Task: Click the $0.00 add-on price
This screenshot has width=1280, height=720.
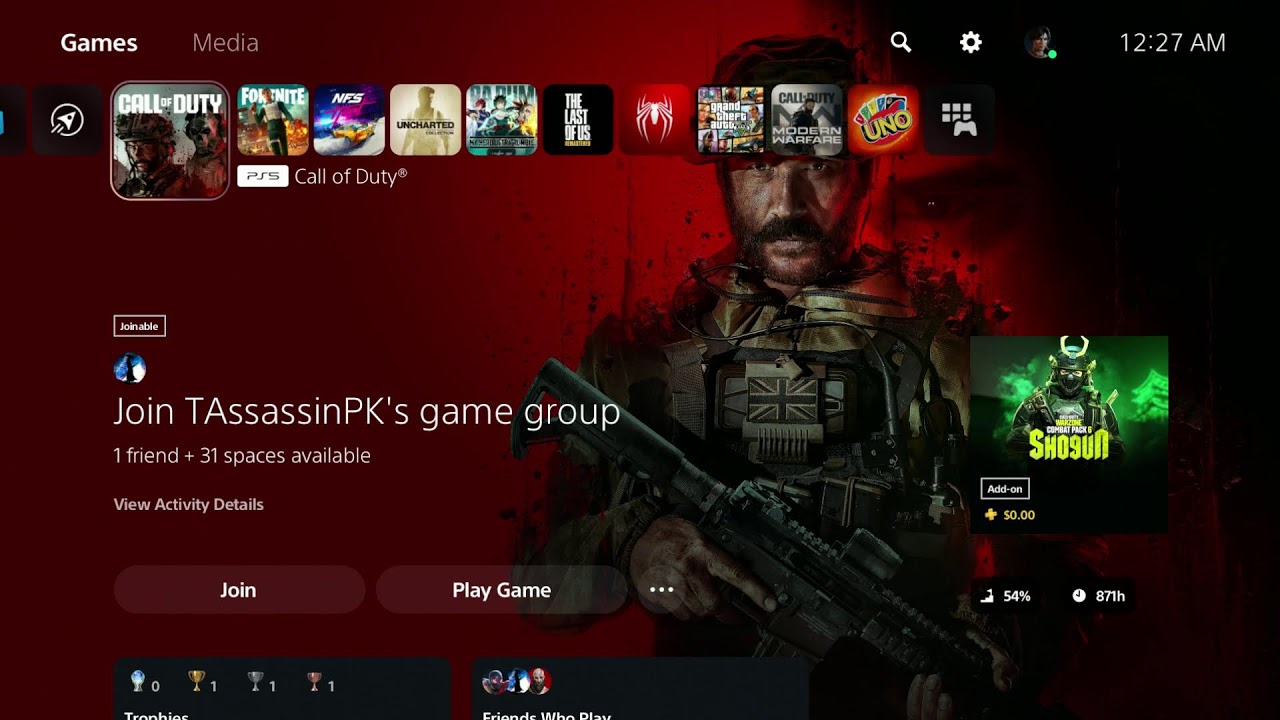Action: click(1009, 515)
